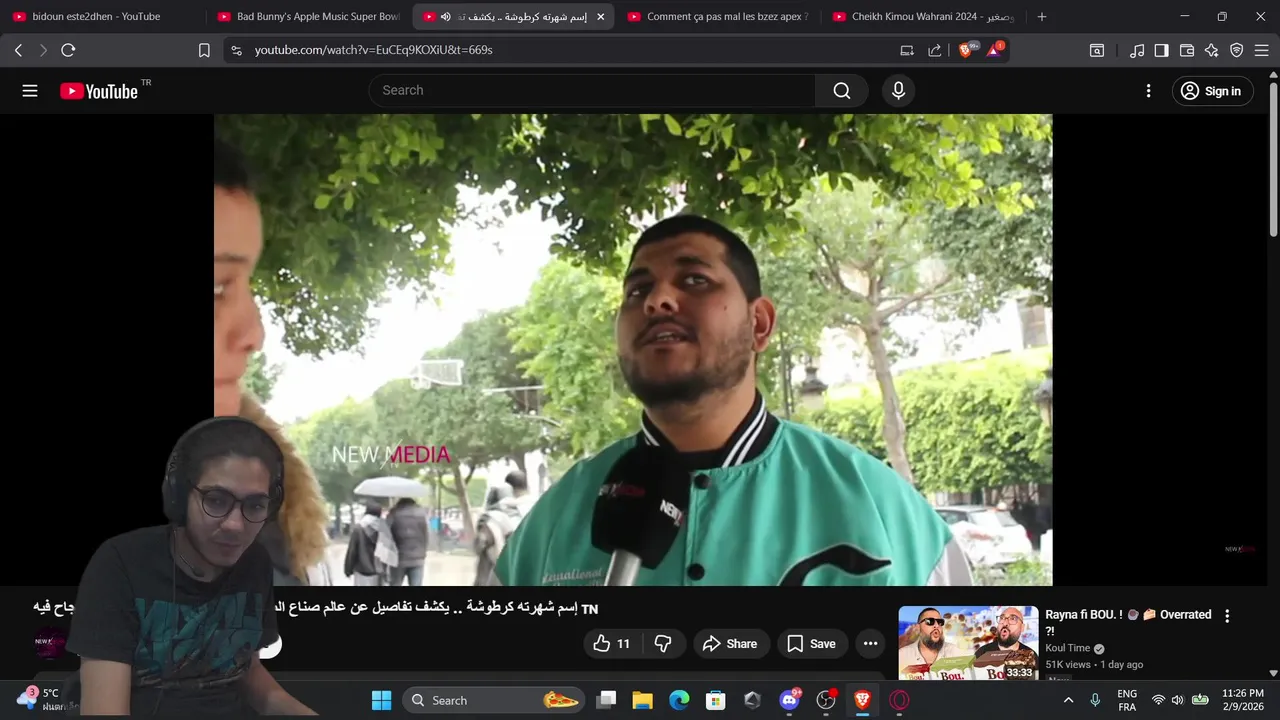
Task: Close the active YouTube video tab
Action: point(600,17)
